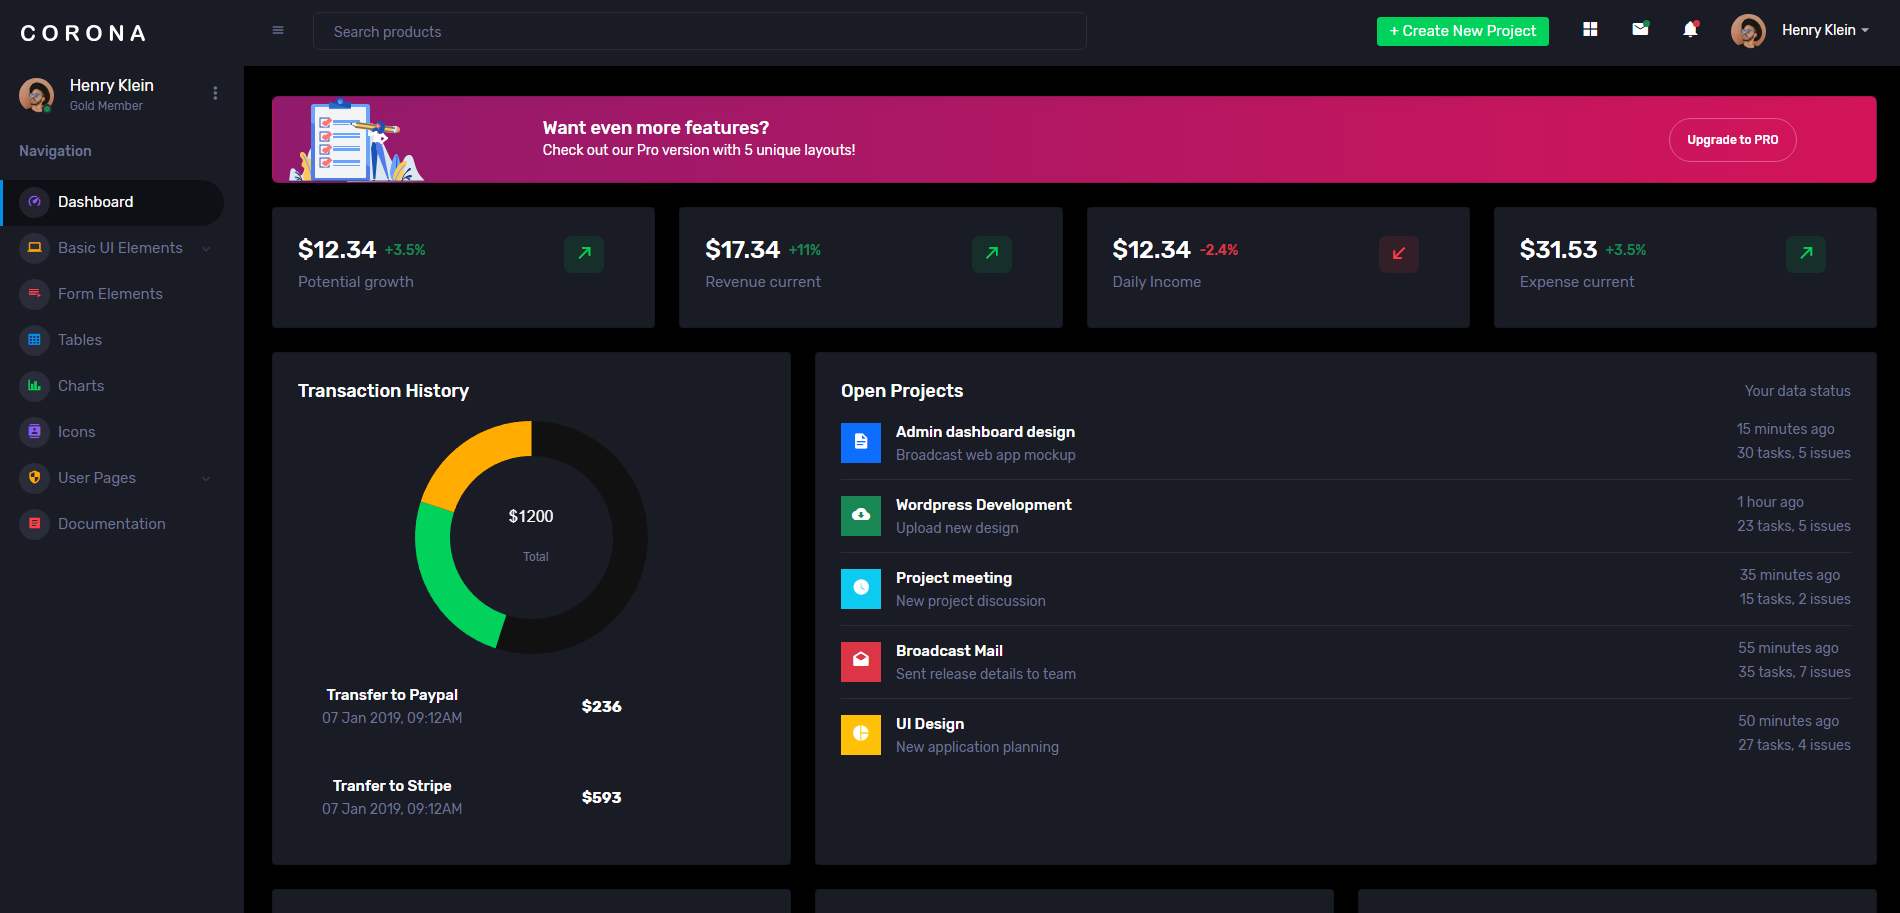Click the Tables grid icon in sidebar
1900x913 pixels.
35,340
